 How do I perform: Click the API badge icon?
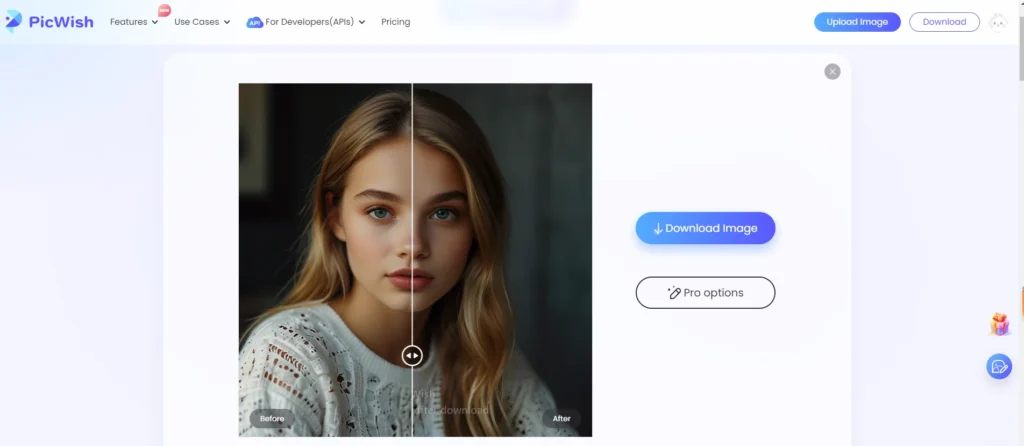point(255,22)
